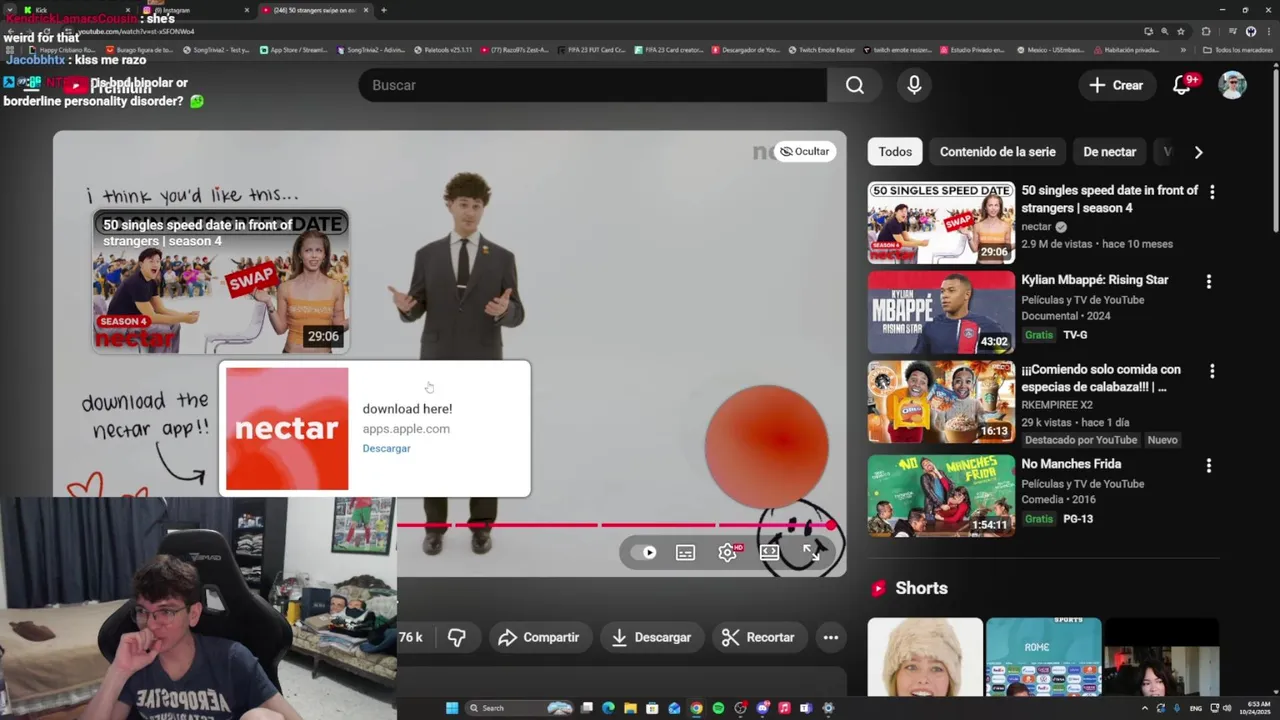This screenshot has height=720, width=1280.
Task: Click Descargar link on nectar app card
Action: (x=386, y=448)
